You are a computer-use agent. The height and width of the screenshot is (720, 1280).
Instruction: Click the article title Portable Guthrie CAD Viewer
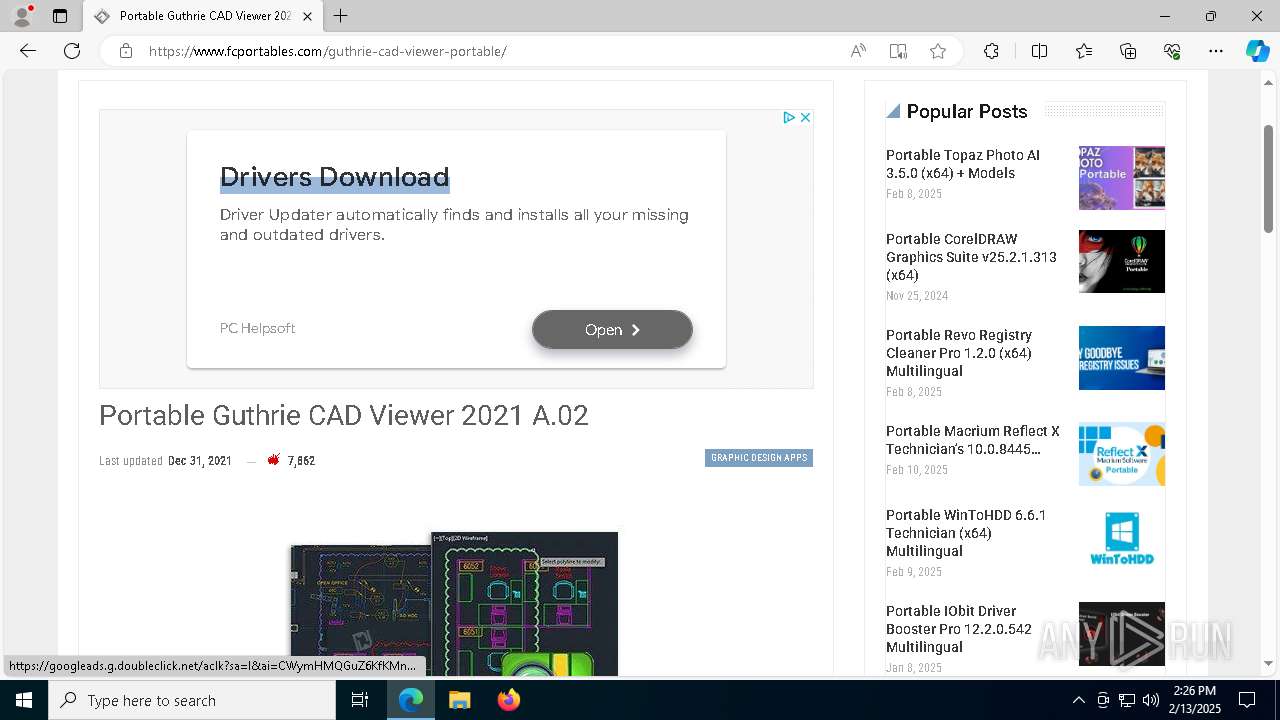click(344, 415)
